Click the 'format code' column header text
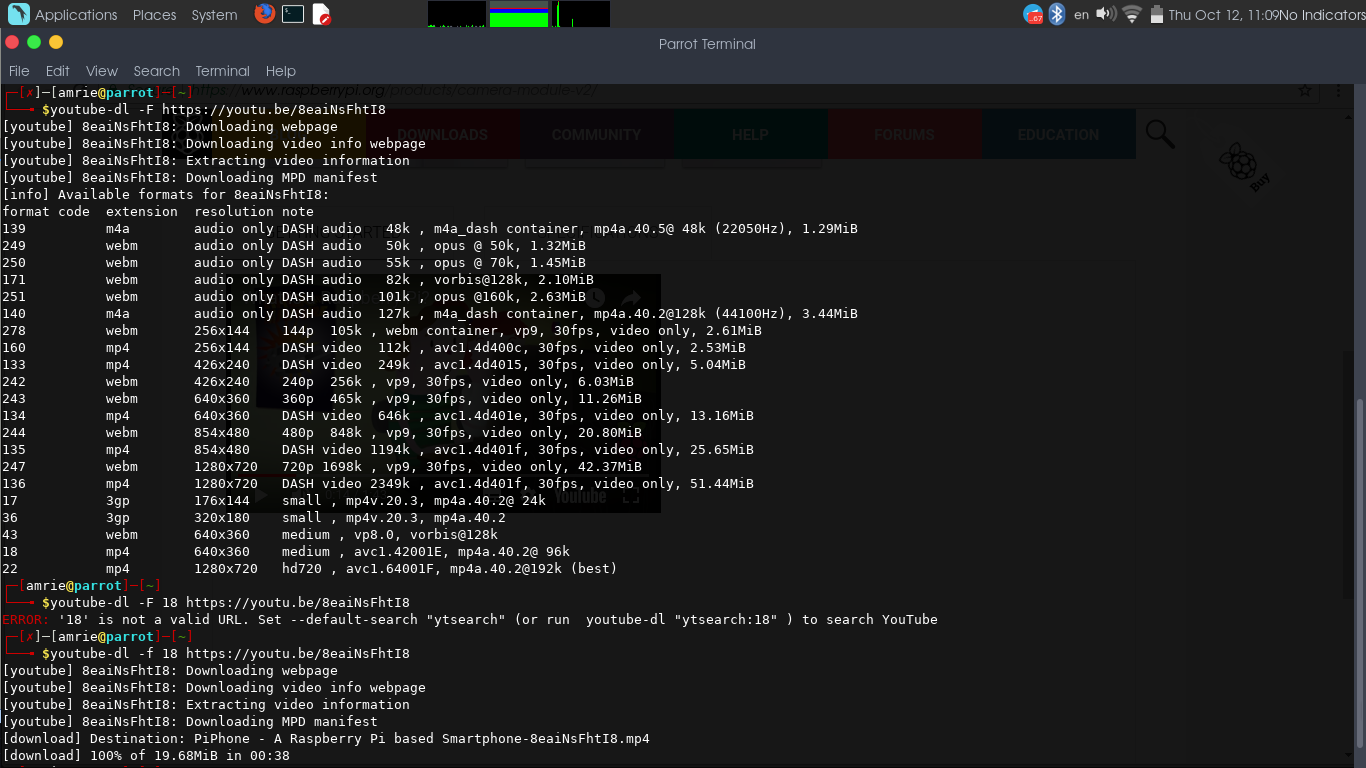This screenshot has height=768, width=1366. (x=46, y=212)
